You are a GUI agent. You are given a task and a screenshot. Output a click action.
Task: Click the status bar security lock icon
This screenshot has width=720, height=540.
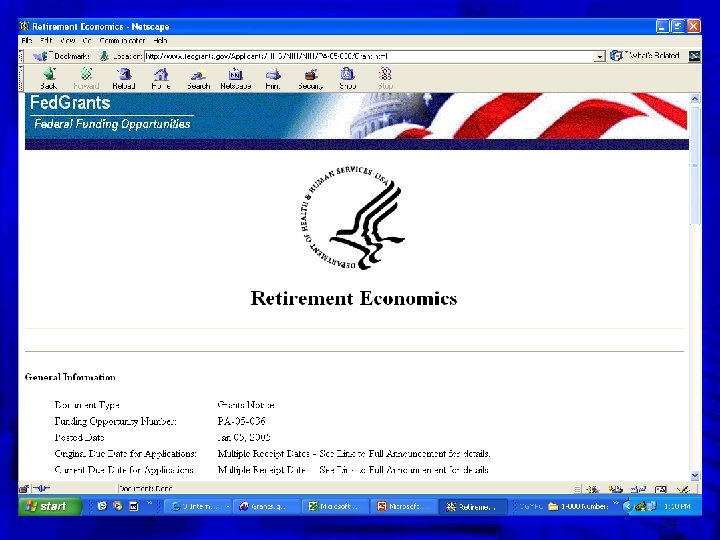(24, 489)
